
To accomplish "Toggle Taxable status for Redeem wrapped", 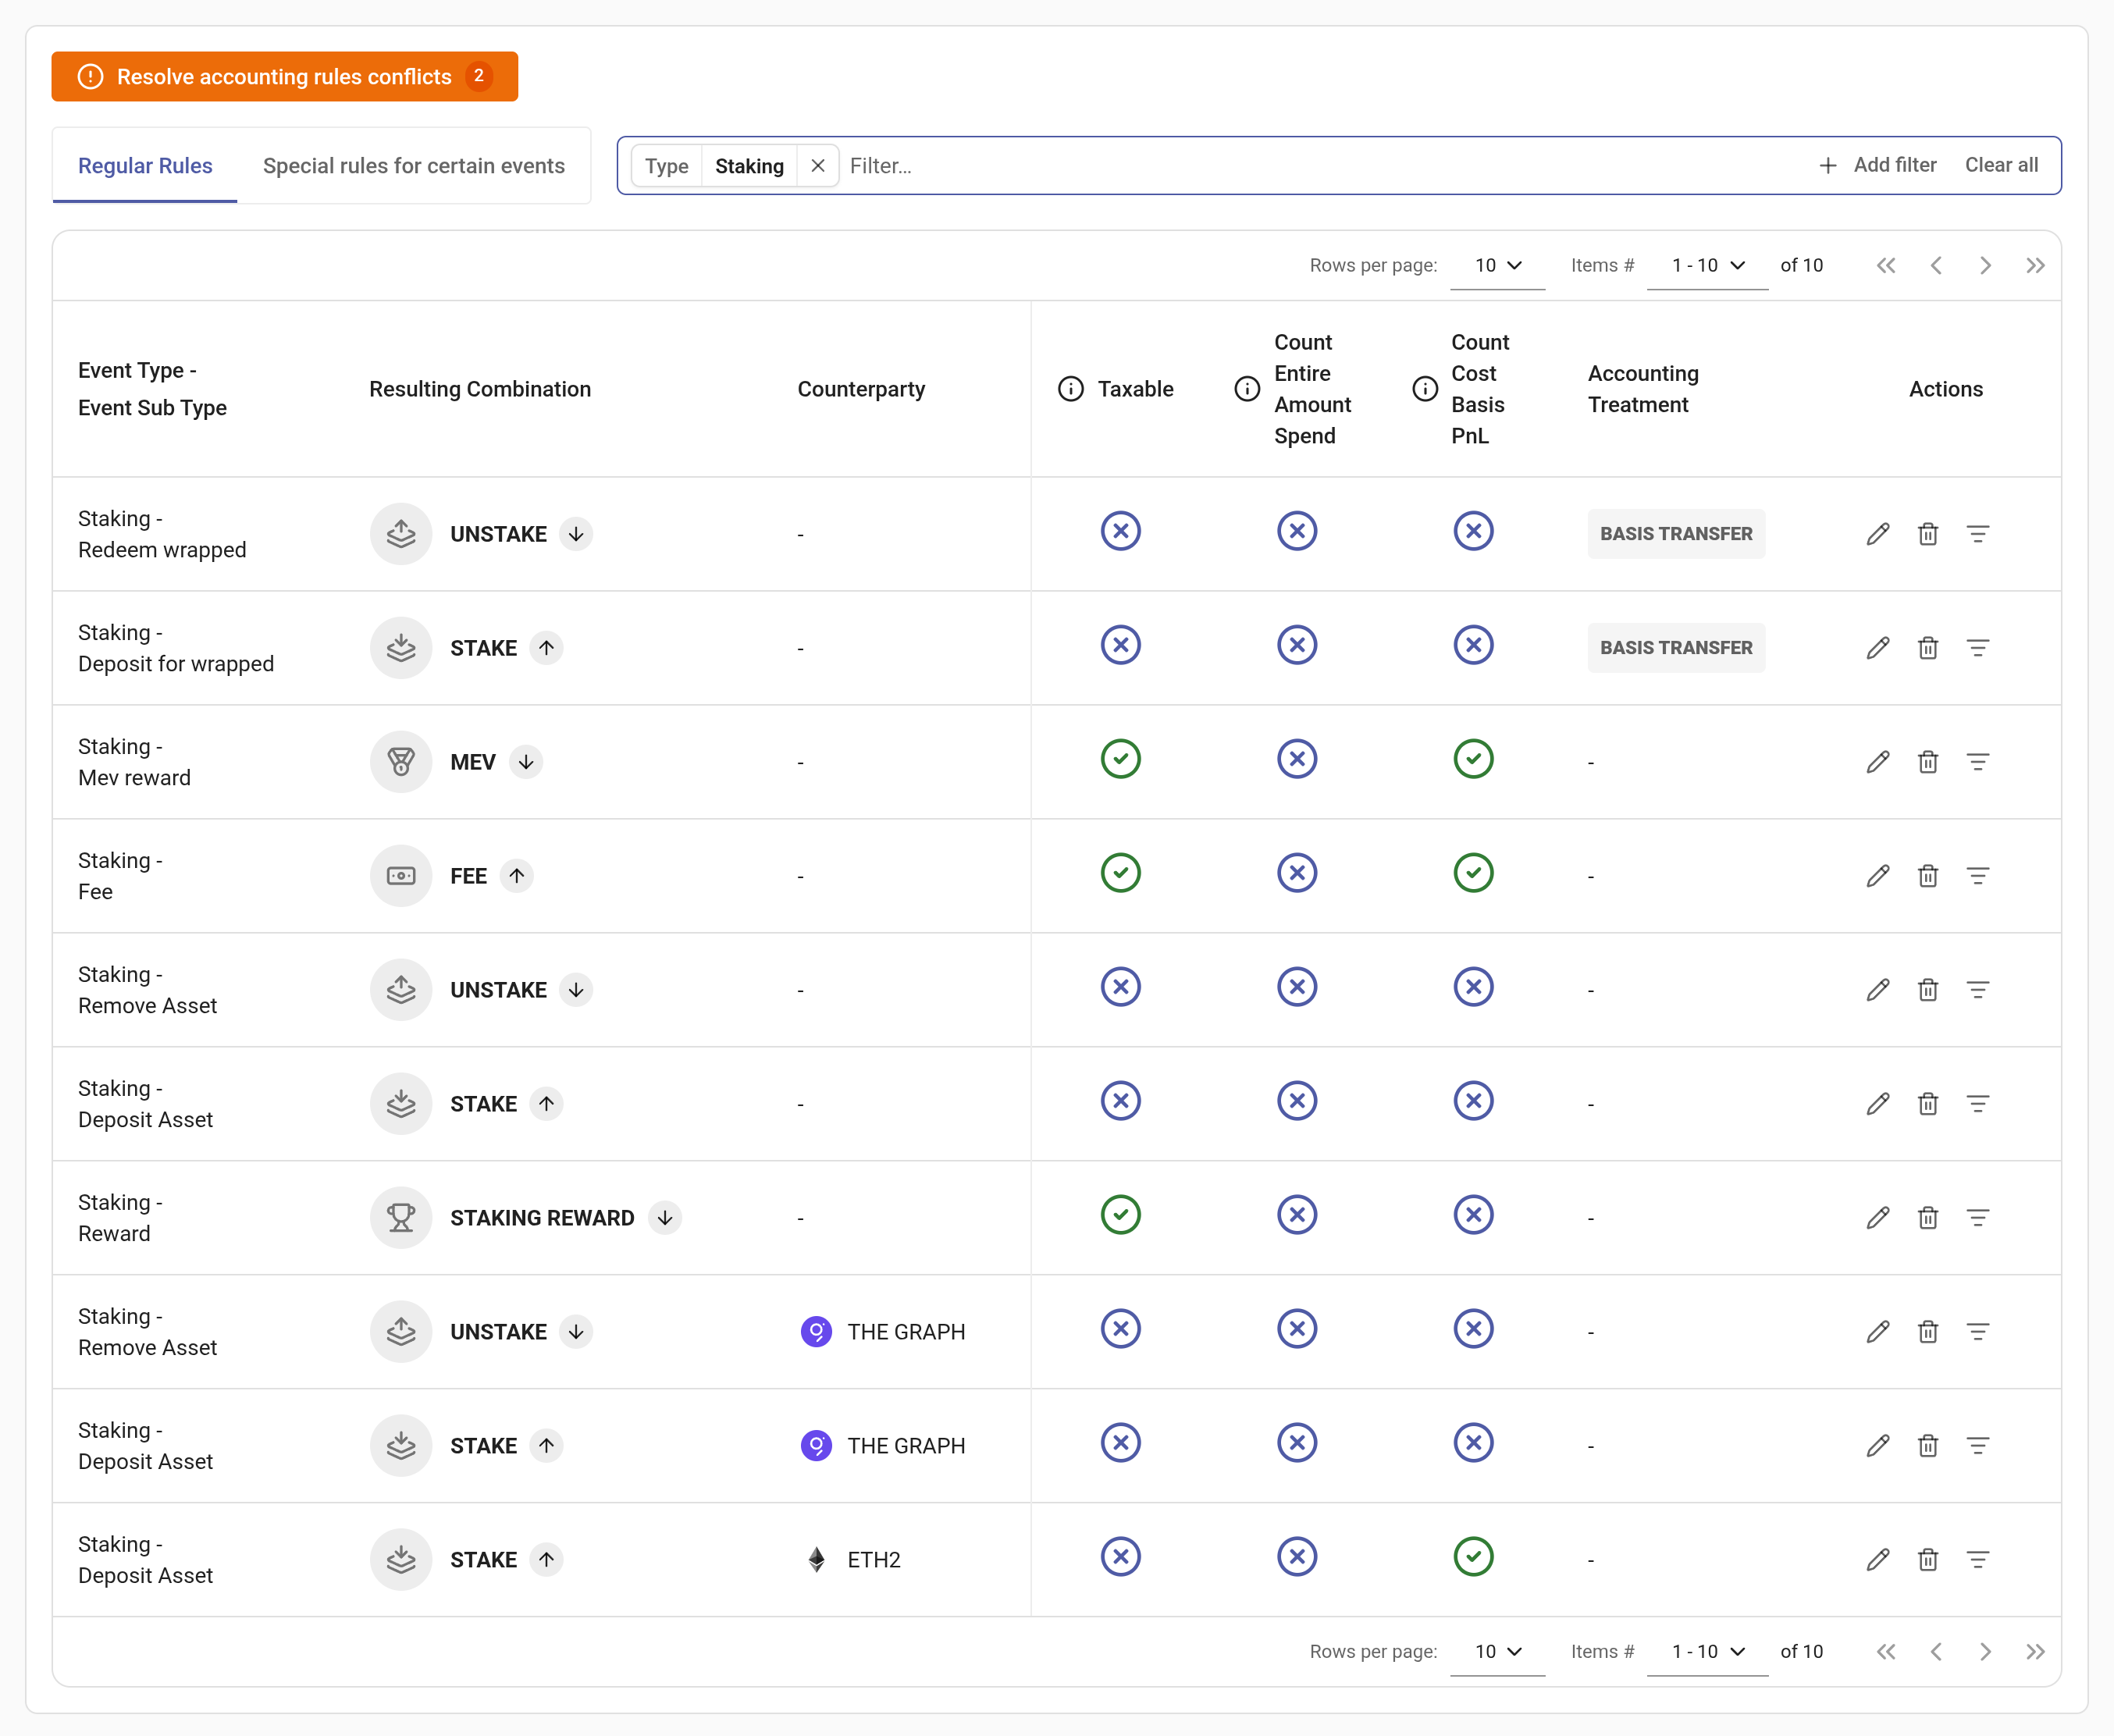I will pyautogui.click(x=1120, y=531).
